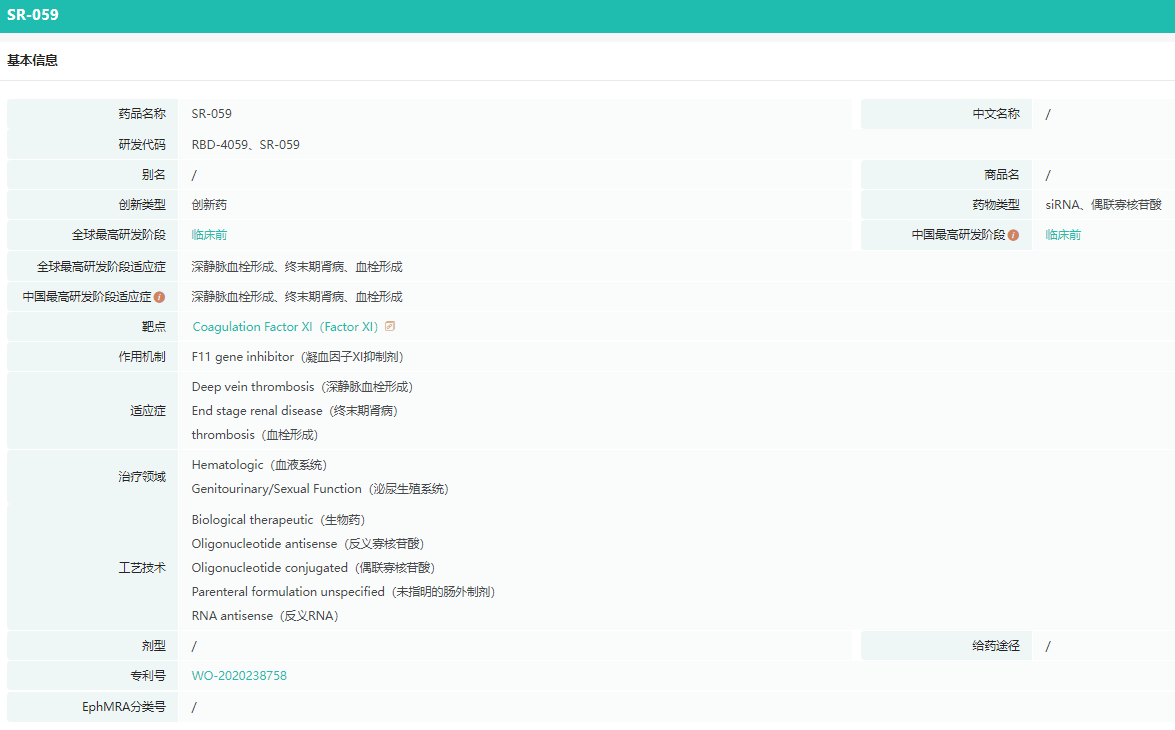The height and width of the screenshot is (730, 1175).
Task: Click the R&D code value RBD-4059、SR-059
Action: [245, 145]
